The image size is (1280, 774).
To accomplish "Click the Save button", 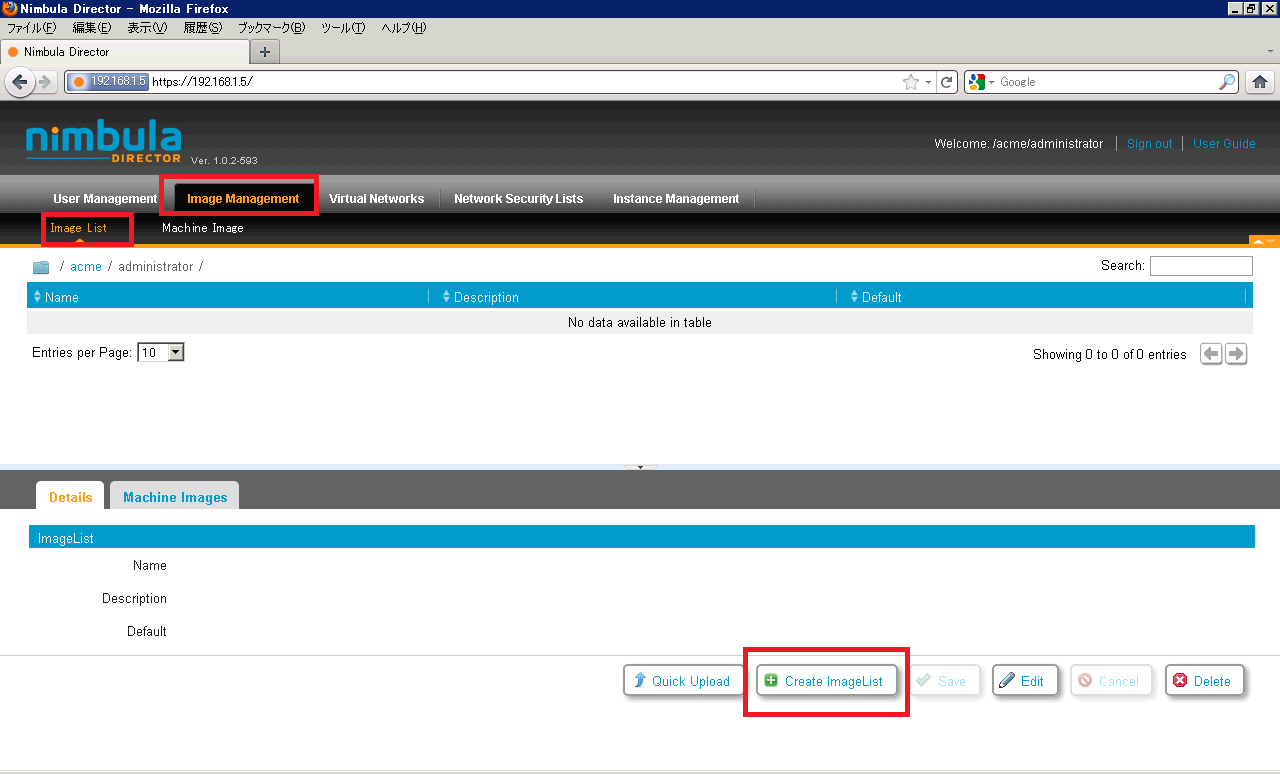I will click(x=943, y=681).
